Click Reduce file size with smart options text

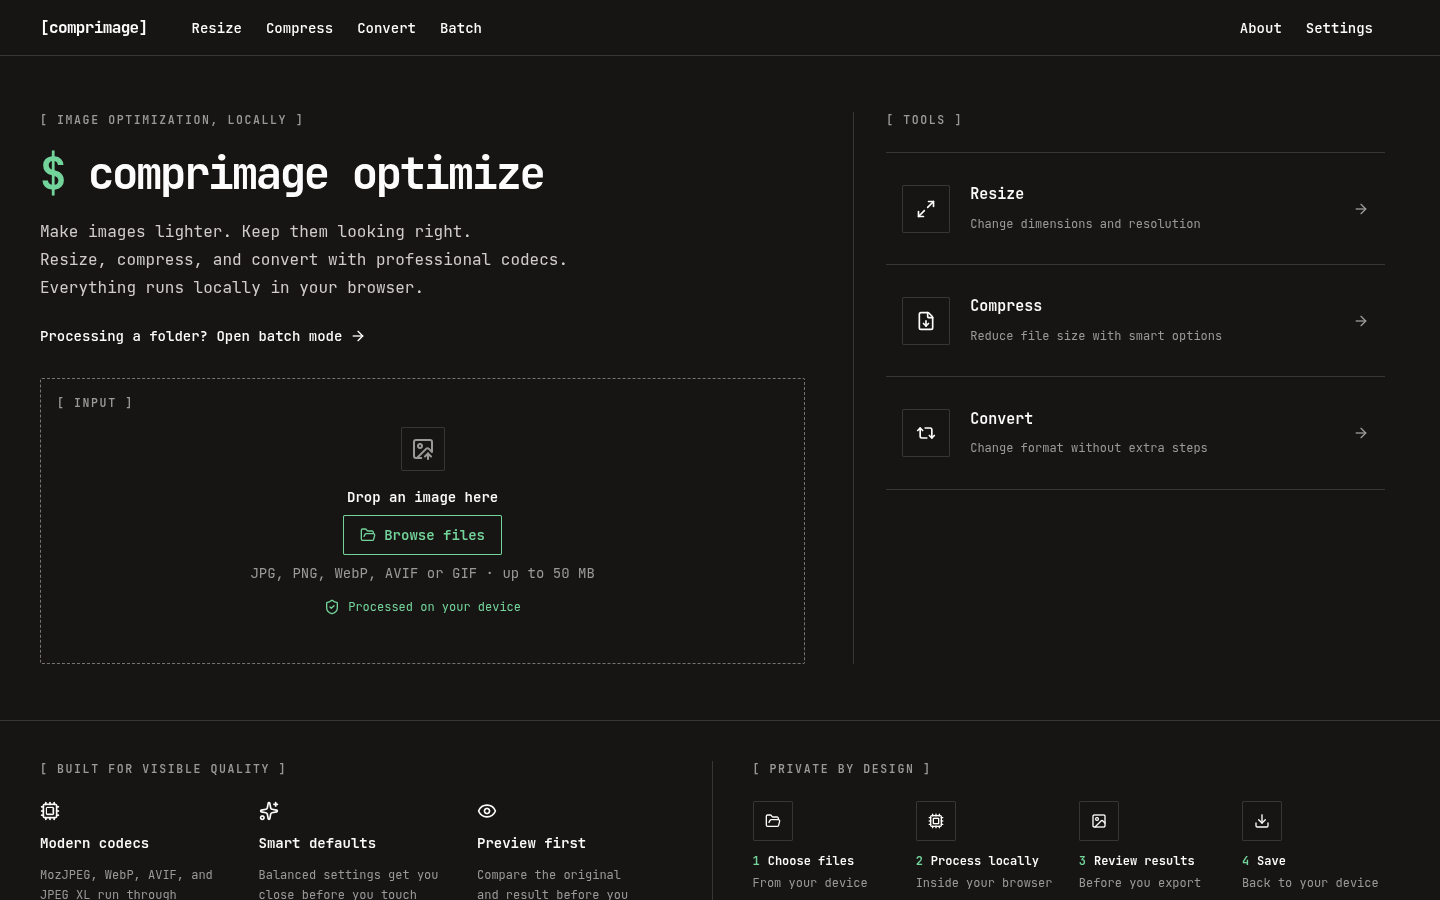click(1096, 336)
